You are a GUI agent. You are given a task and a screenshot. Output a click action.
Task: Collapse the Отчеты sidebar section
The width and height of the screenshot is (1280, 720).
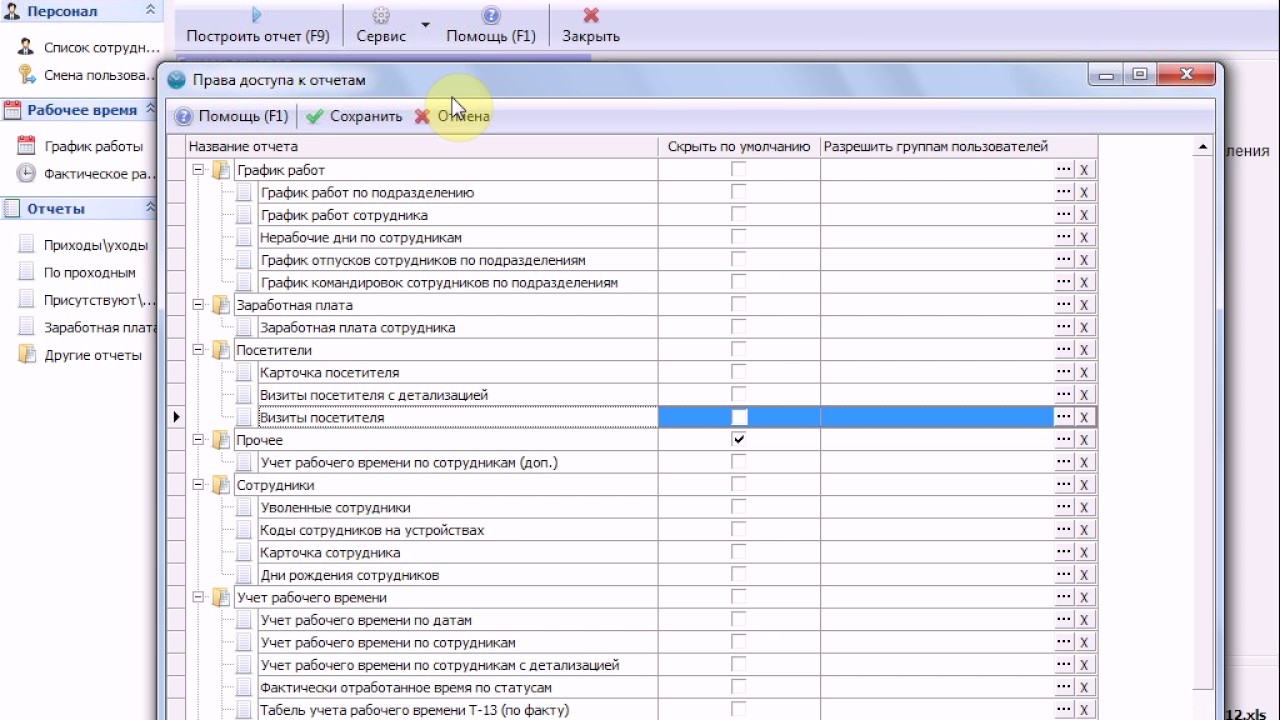(x=151, y=207)
